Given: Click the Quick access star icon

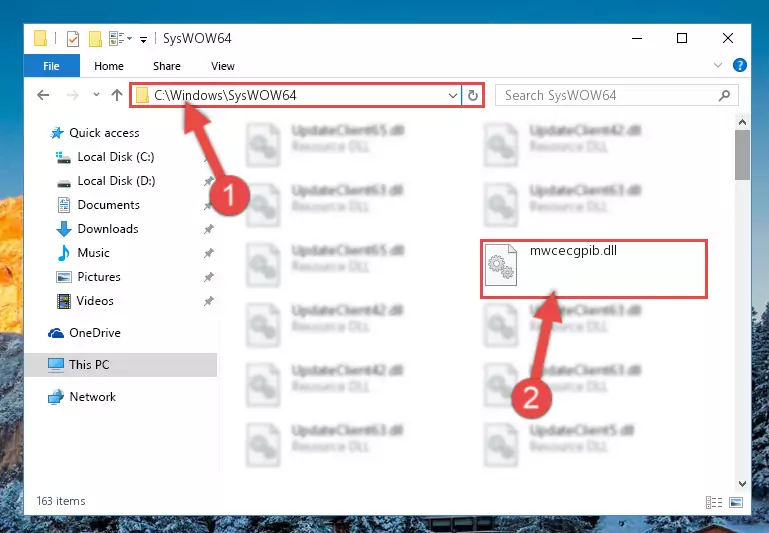Looking at the screenshot, I should [57, 133].
